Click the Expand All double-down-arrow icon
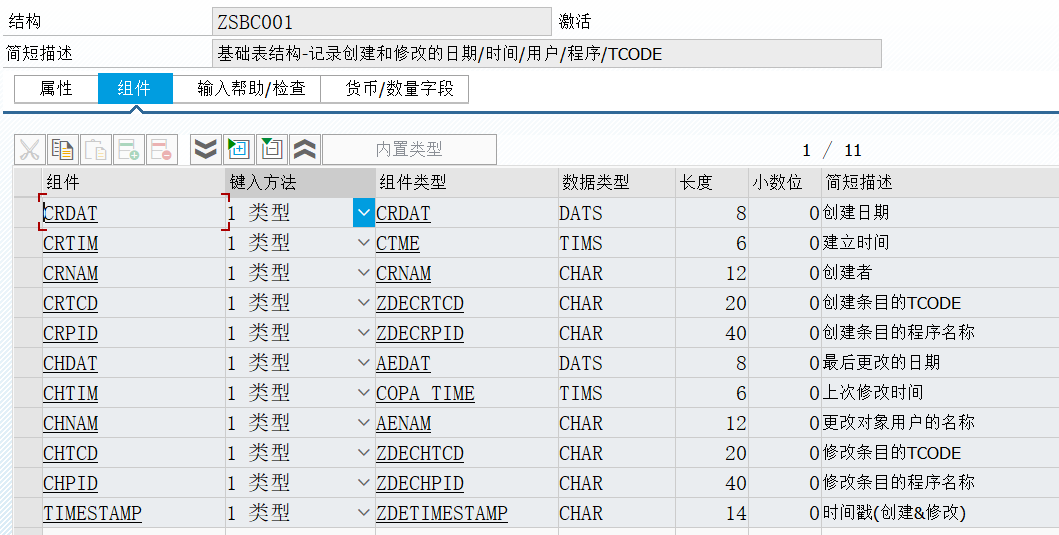1059x535 pixels. [205, 149]
